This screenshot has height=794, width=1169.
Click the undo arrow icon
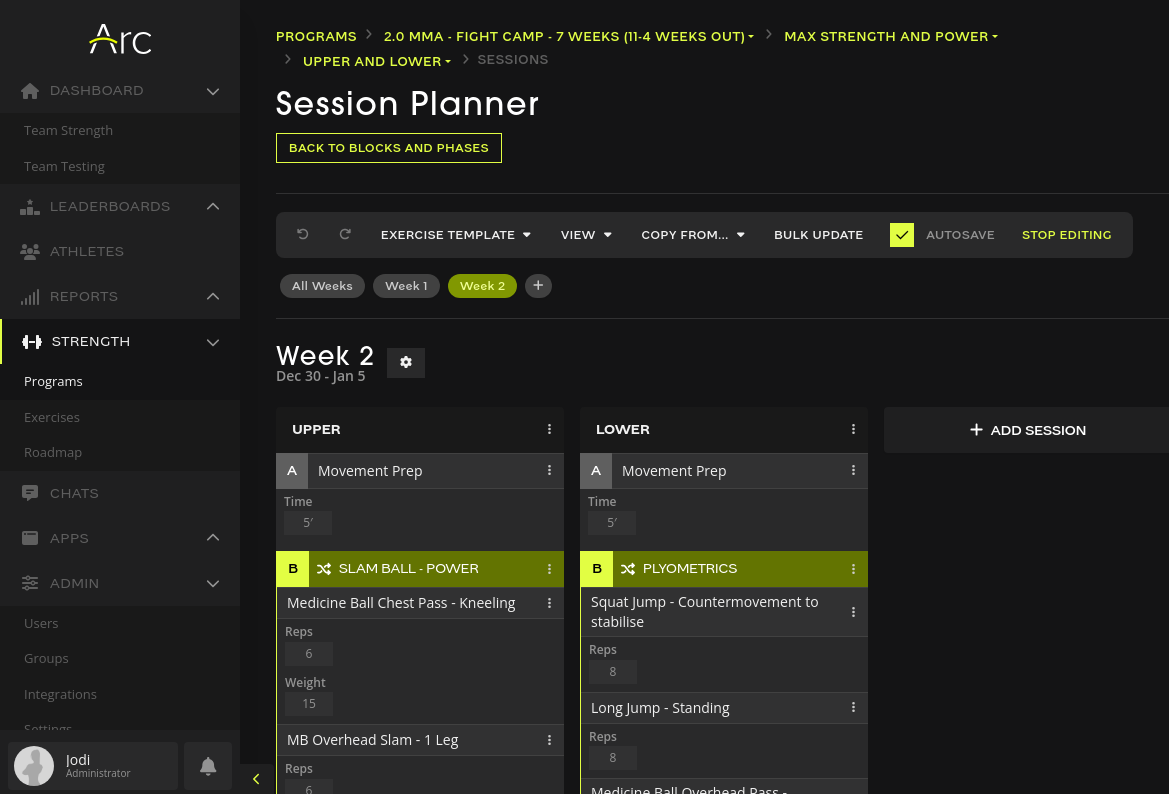tap(303, 235)
